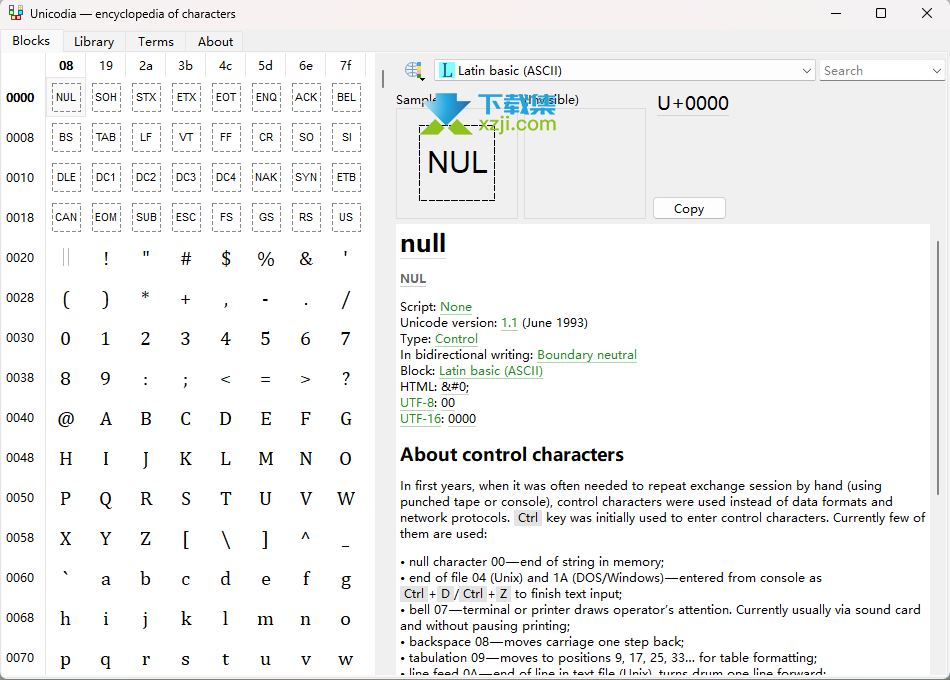Select the DLE control character cell
Image resolution: width=950 pixels, height=680 pixels.
[x=66, y=178]
